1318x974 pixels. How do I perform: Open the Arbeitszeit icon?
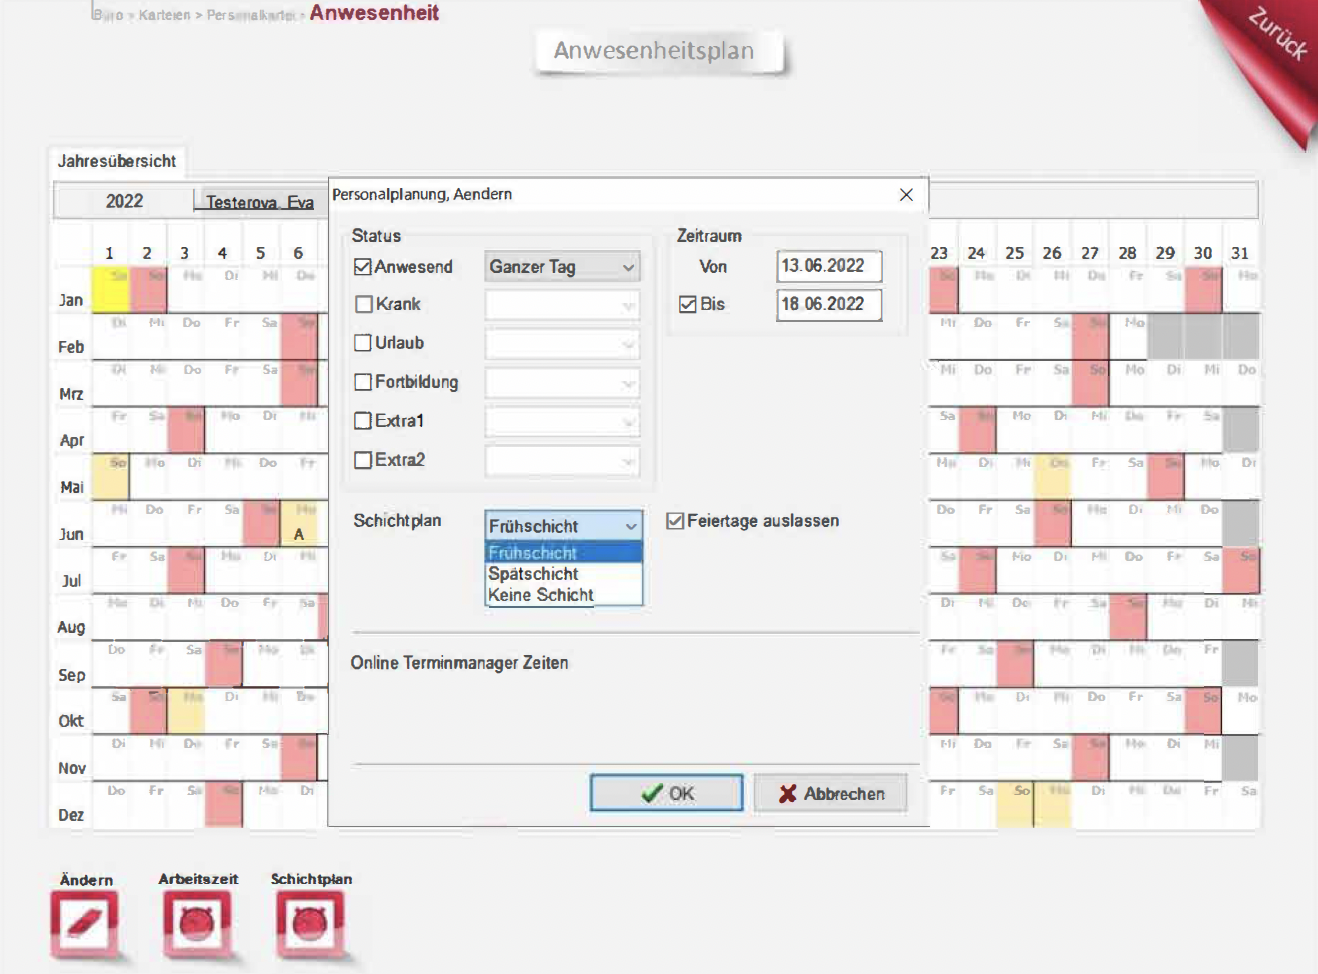(197, 923)
